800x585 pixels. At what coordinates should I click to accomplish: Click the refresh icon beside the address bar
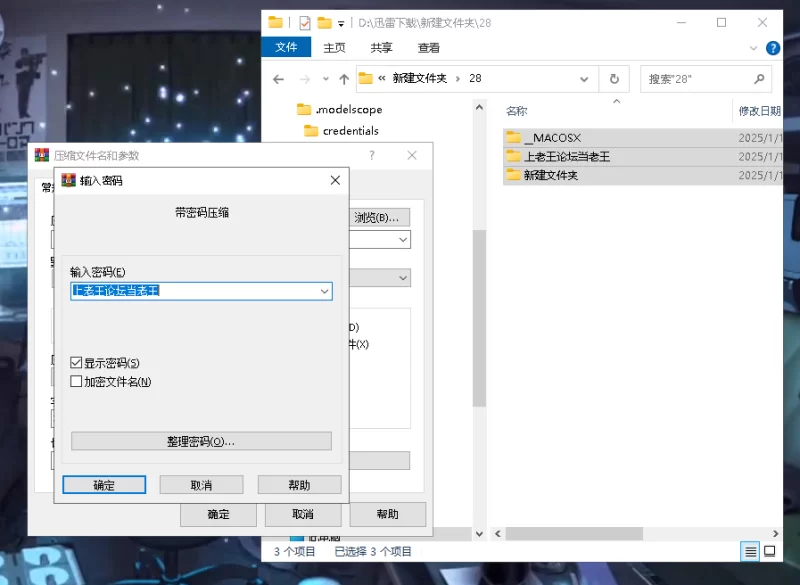tap(613, 79)
